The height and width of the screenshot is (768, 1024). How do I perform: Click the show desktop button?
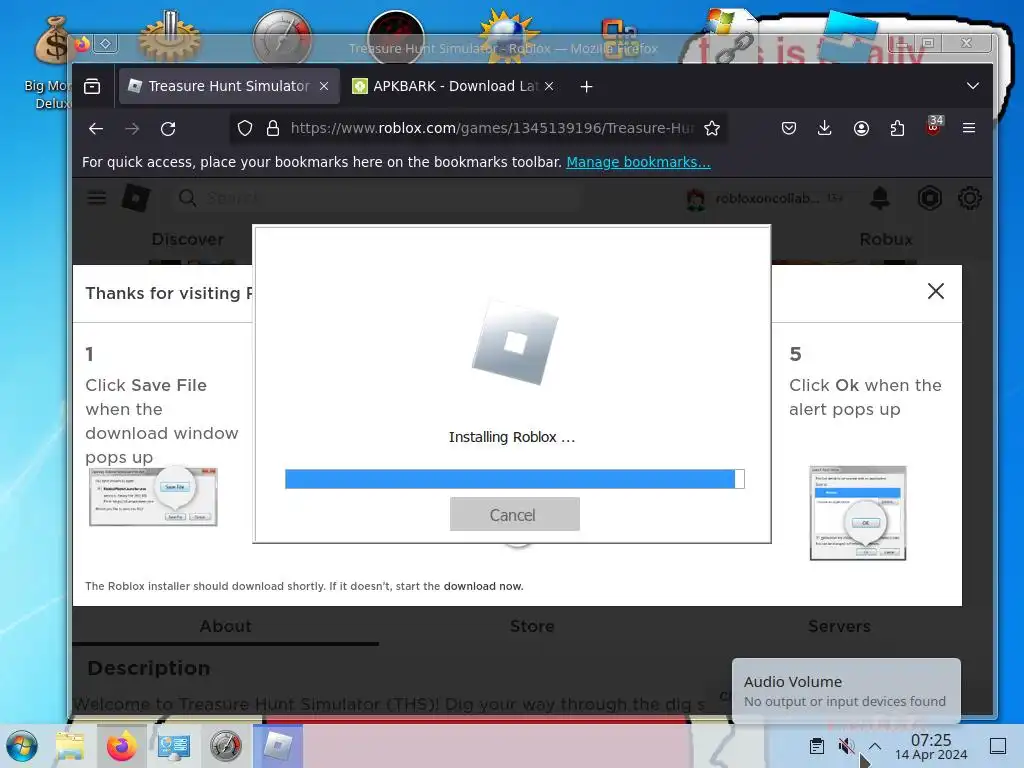pyautogui.click(x=998, y=746)
